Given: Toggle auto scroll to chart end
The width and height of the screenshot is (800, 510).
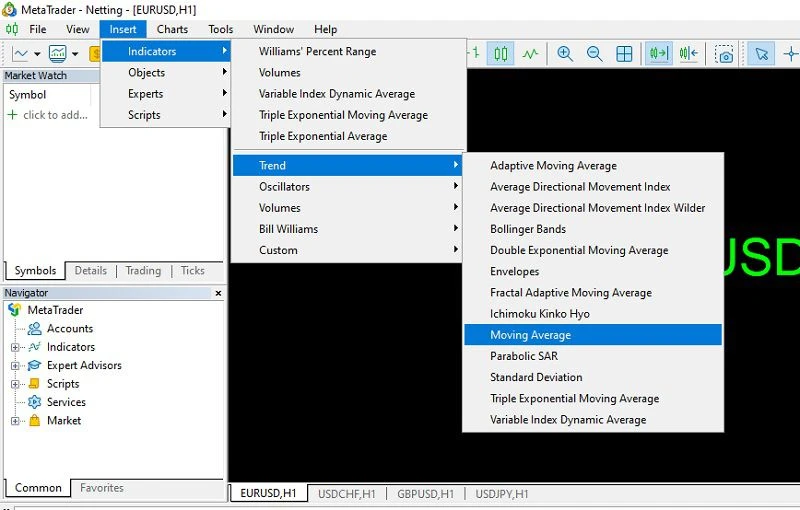Looking at the screenshot, I should (x=659, y=54).
